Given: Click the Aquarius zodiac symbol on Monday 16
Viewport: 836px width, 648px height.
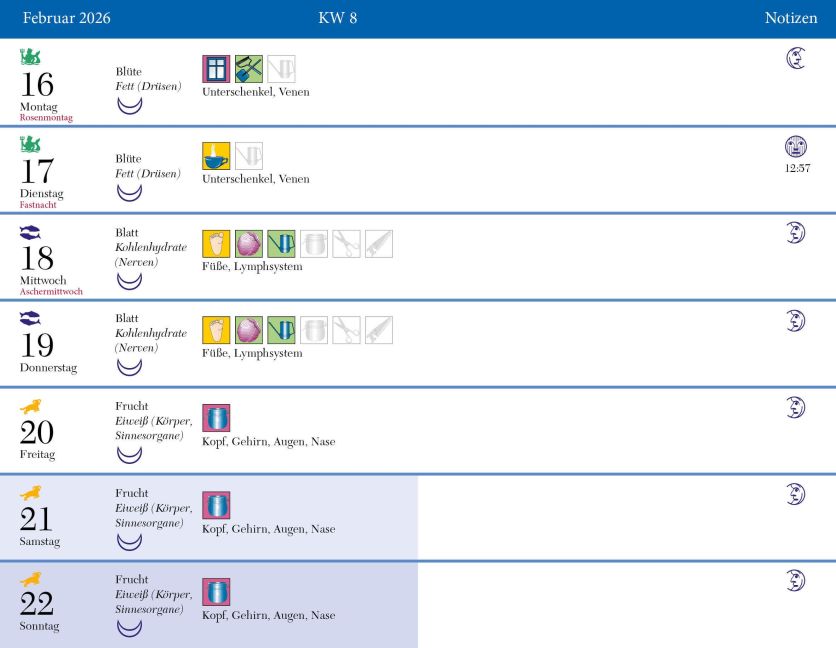Looking at the screenshot, I should pyautogui.click(x=30, y=57).
